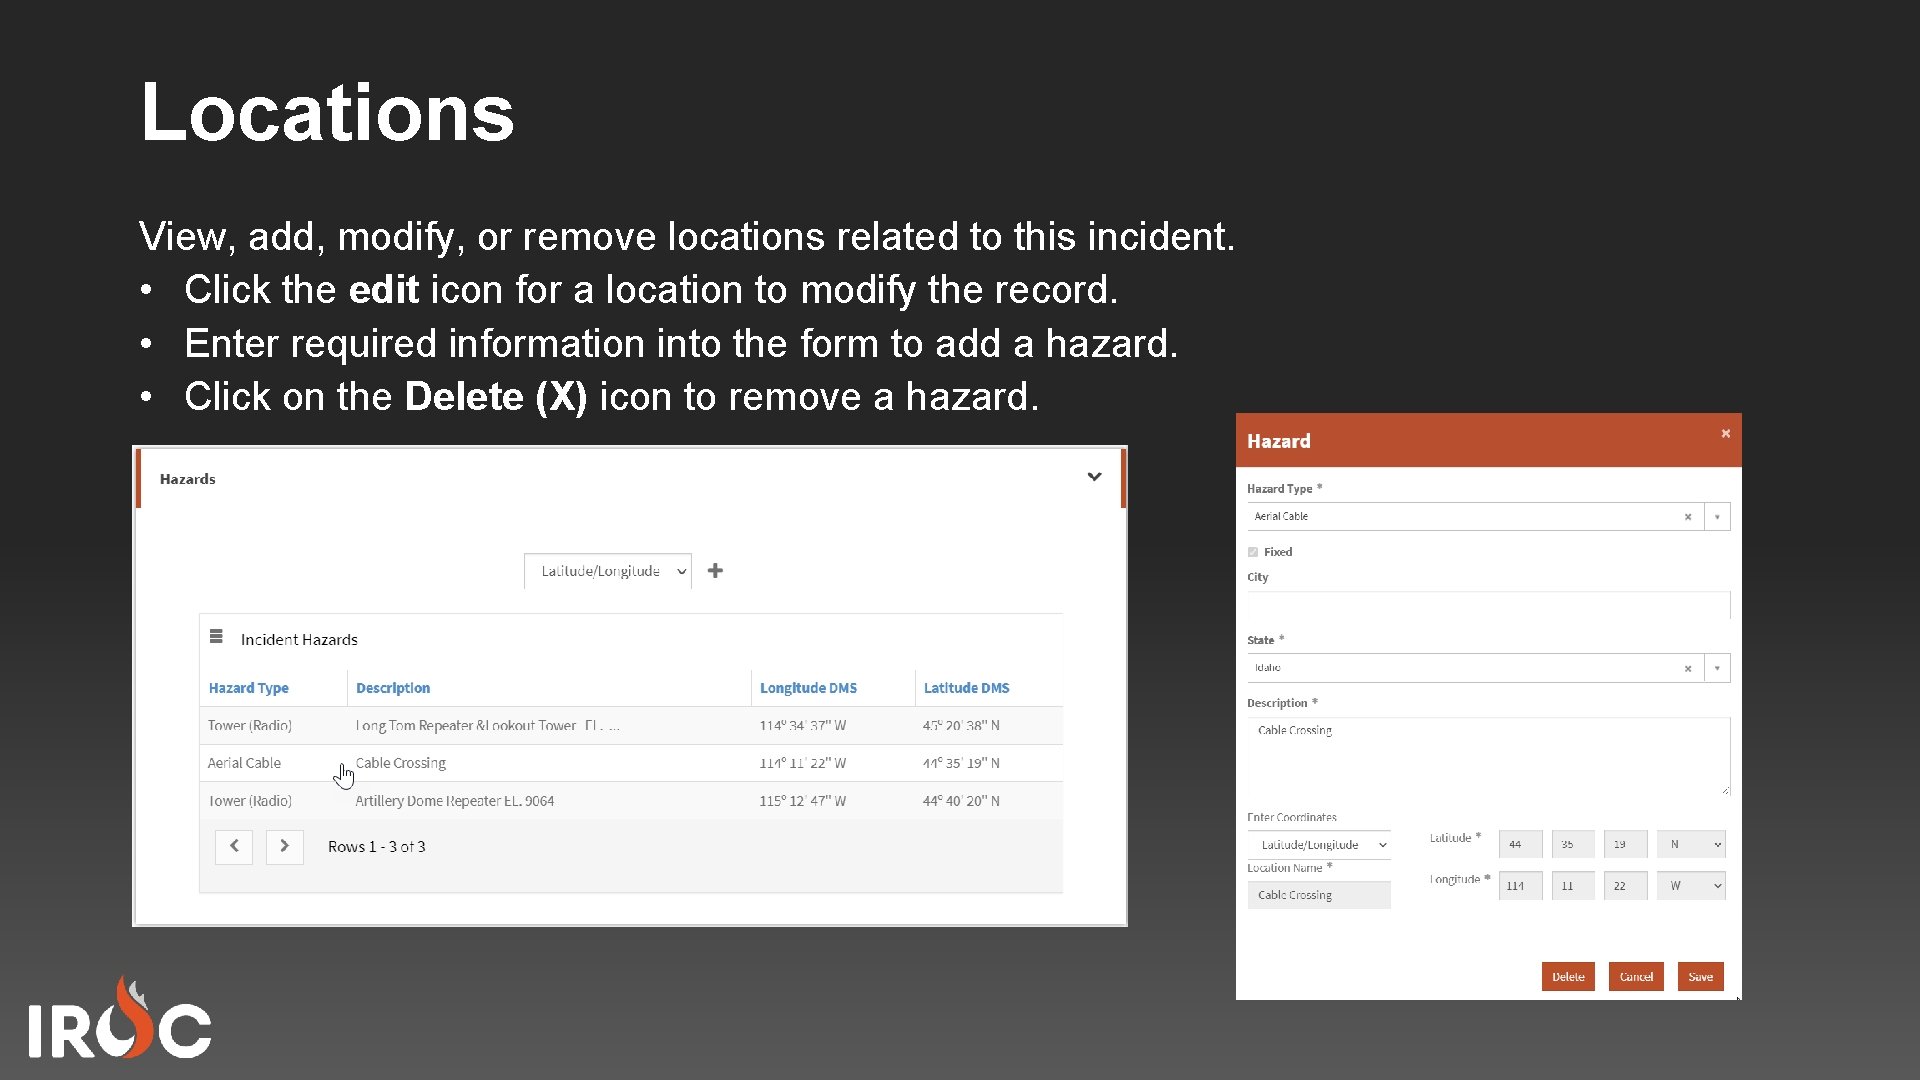
Task: Sort by the Hazard Type column header
Action: coord(247,687)
